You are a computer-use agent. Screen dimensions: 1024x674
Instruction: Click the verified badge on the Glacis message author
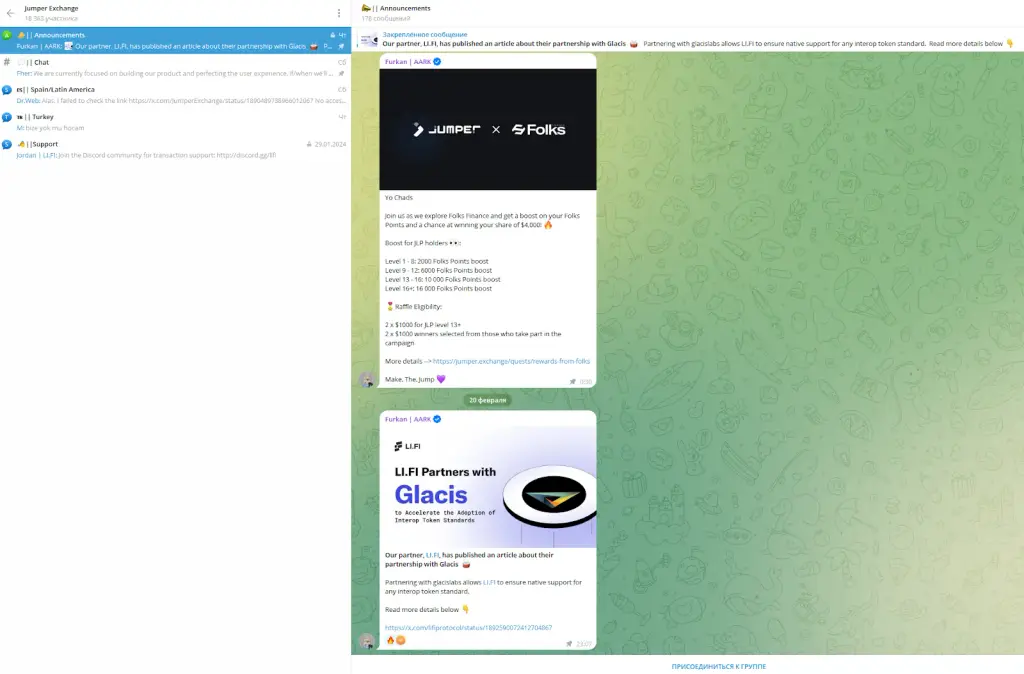[438, 419]
